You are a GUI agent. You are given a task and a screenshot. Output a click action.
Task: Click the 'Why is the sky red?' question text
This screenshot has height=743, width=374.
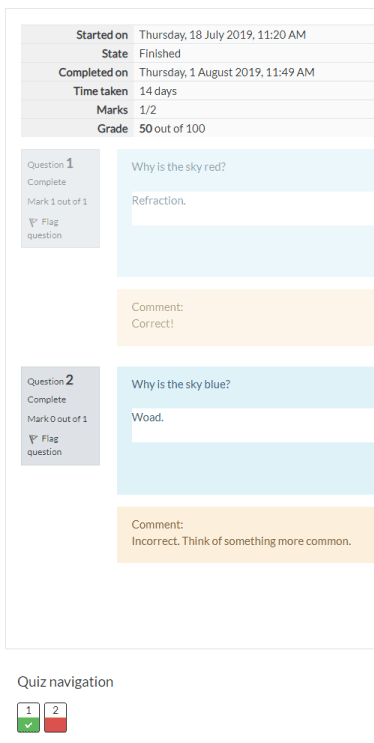[179, 167]
